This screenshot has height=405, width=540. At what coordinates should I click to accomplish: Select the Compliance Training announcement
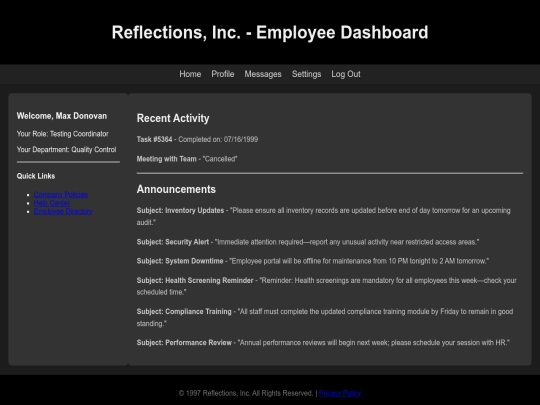(325, 318)
